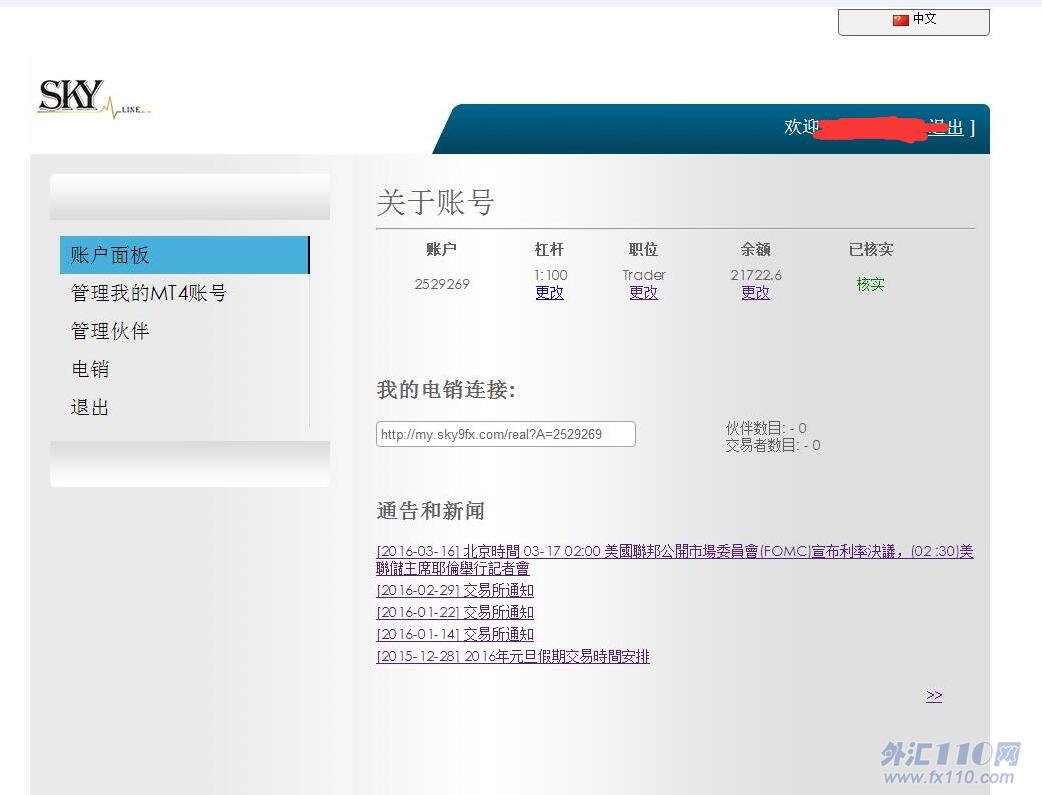Open the 2015-12-28 元旦假期交易時間安排 notice
Image resolution: width=1042 pixels, height=795 pixels.
coord(513,656)
